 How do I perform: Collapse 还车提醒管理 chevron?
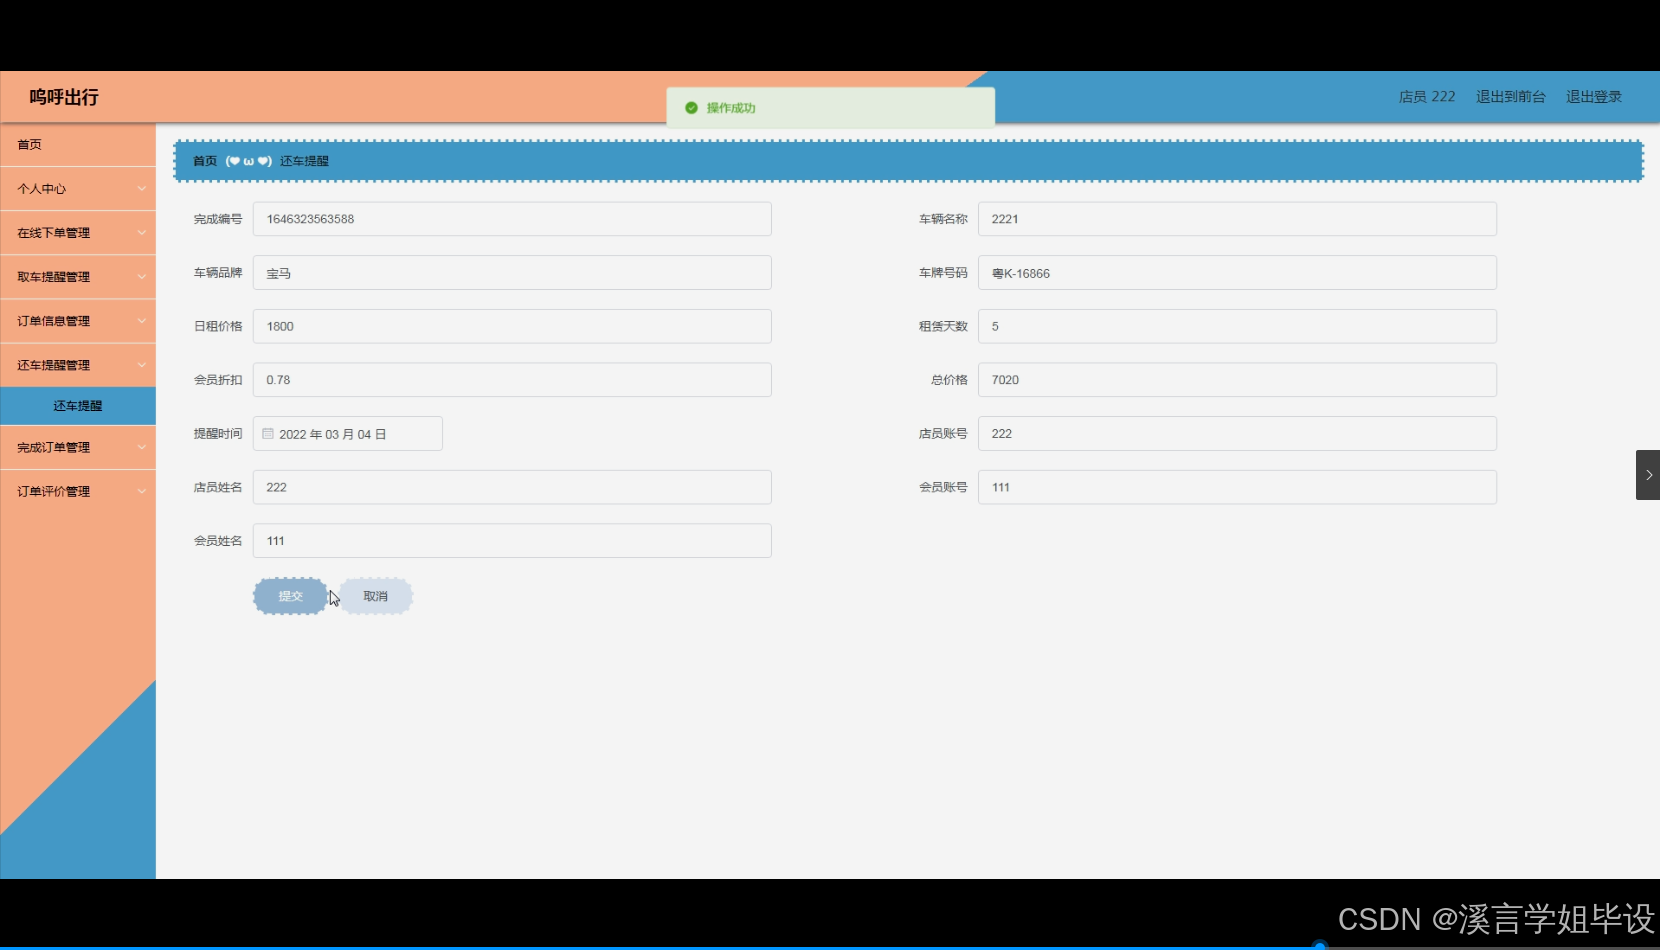pyautogui.click(x=142, y=365)
